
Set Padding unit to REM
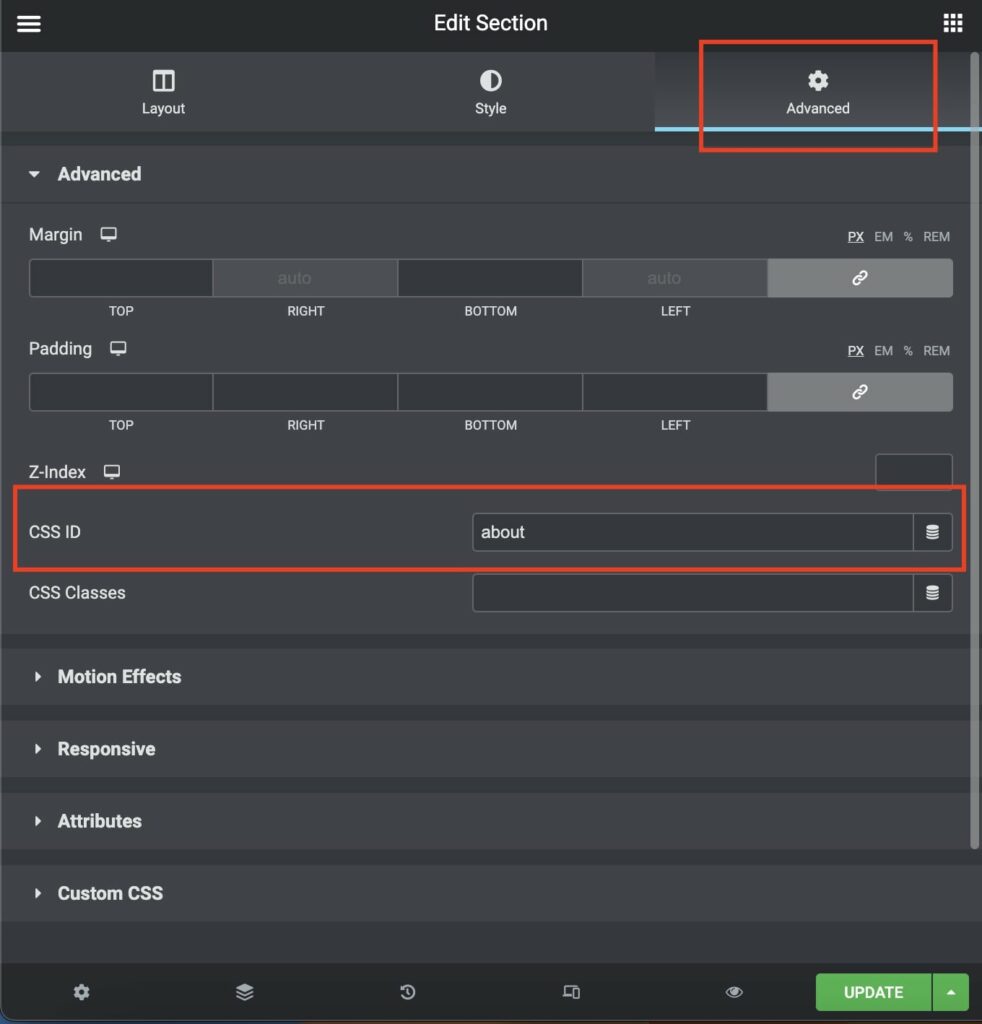[x=936, y=351]
